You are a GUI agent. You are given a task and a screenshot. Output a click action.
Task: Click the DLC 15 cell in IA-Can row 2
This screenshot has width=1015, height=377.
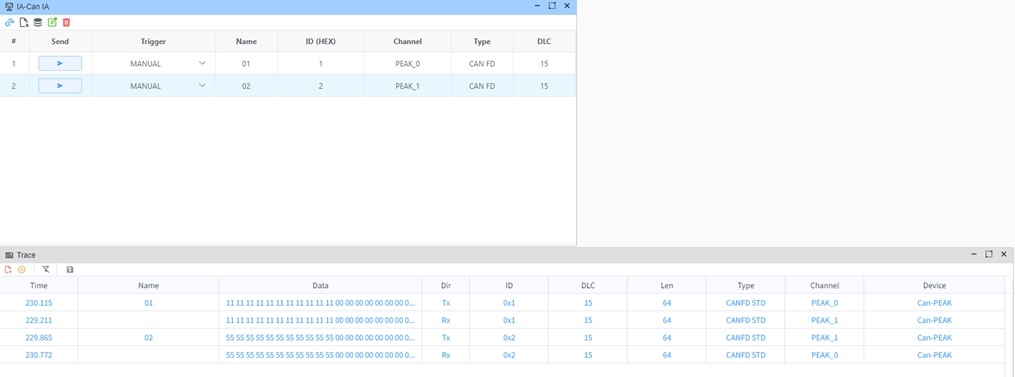coord(544,86)
